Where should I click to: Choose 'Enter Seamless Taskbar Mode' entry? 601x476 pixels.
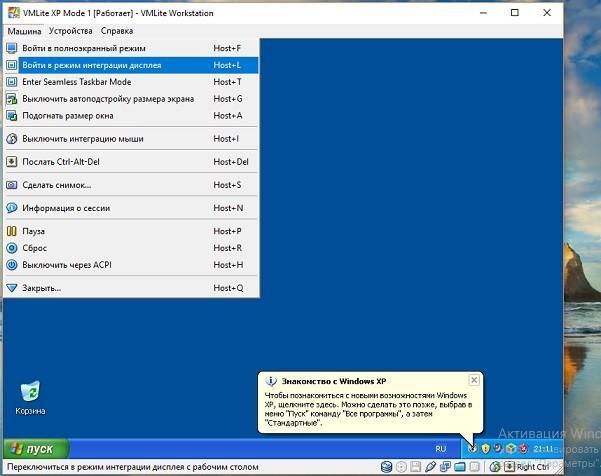pyautogui.click(x=131, y=82)
